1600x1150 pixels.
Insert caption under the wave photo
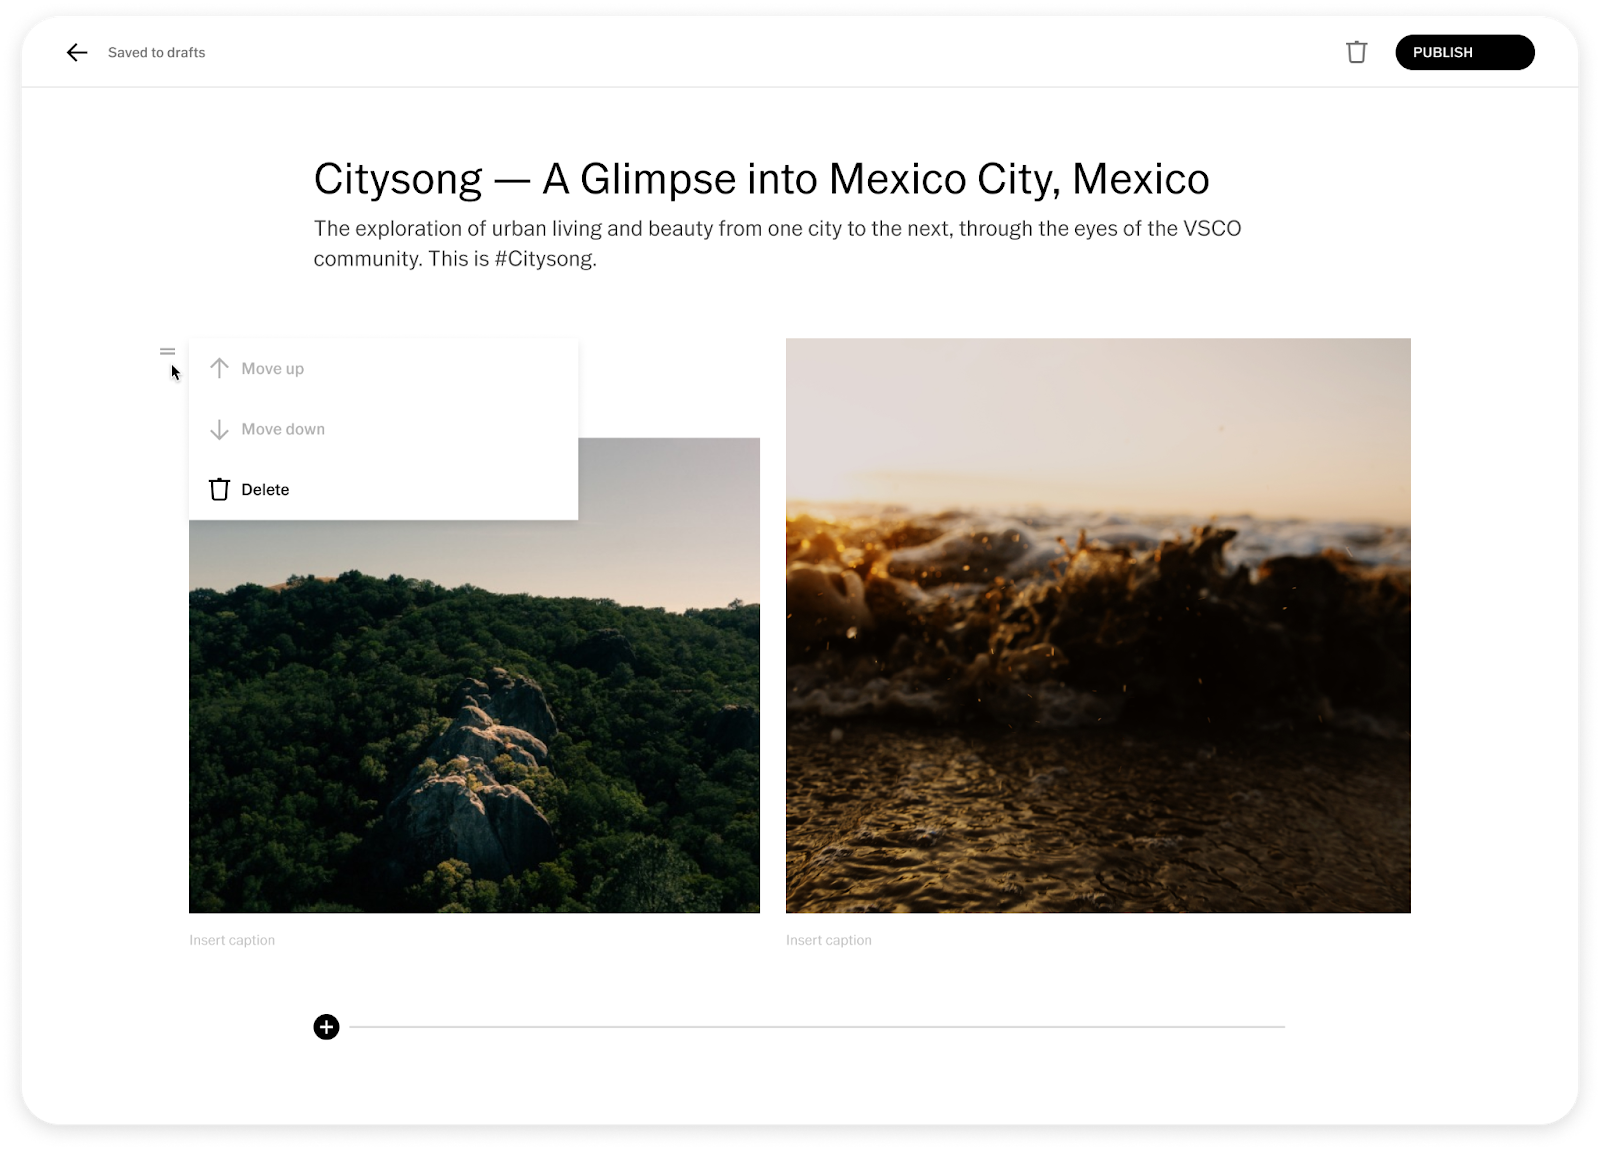pyautogui.click(x=829, y=941)
